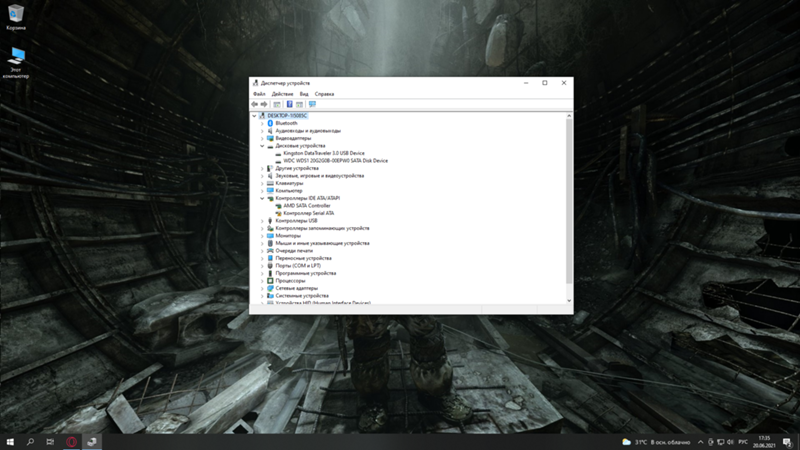Open Task View on the taskbar
Viewport: 800px width, 450px height.
[50, 442]
